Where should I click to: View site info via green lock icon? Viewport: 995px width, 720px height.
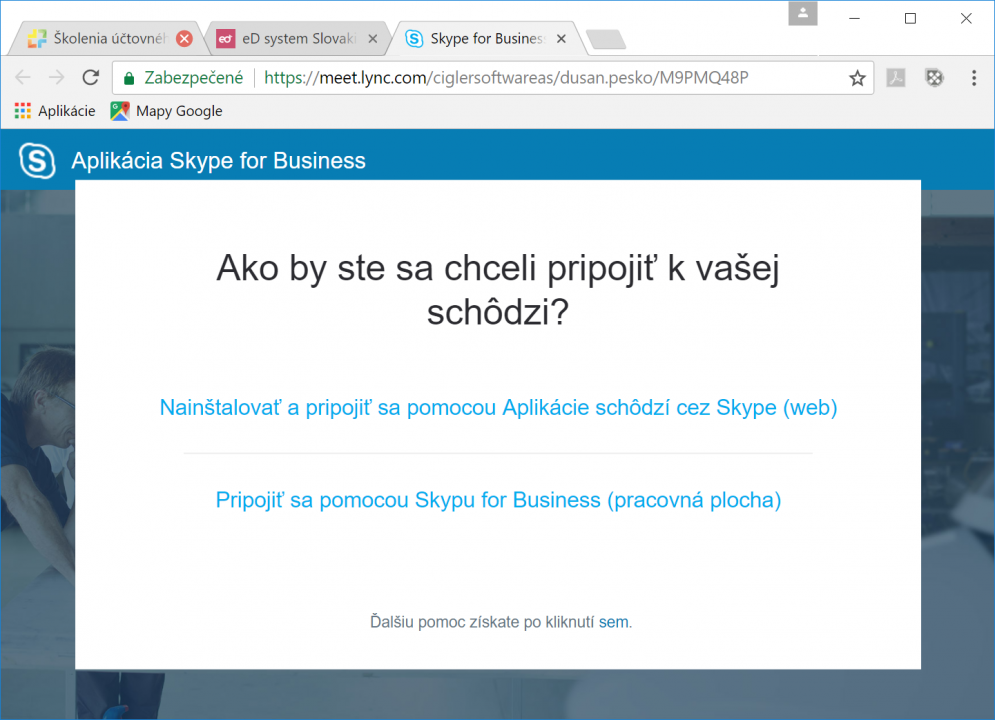(129, 78)
